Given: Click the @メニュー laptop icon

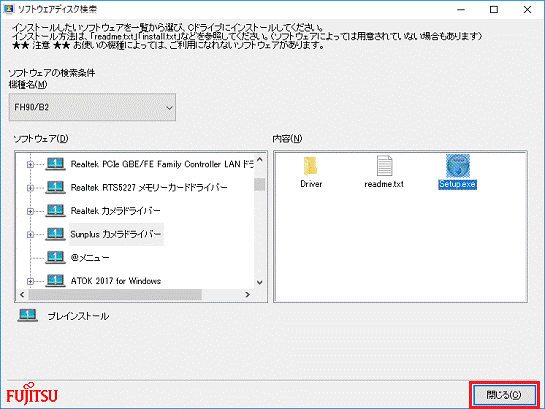Looking at the screenshot, I should click(x=55, y=257).
